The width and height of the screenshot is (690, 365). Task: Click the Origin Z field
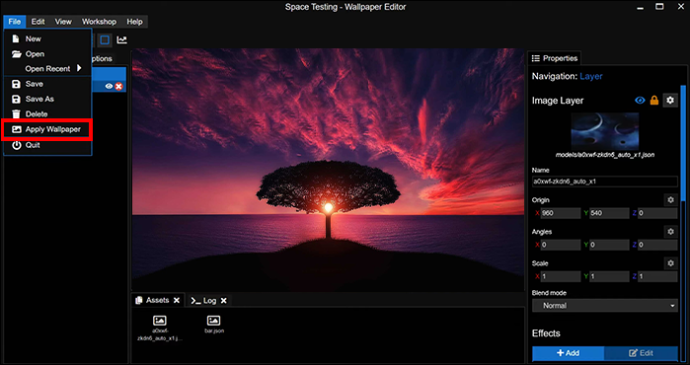click(657, 213)
